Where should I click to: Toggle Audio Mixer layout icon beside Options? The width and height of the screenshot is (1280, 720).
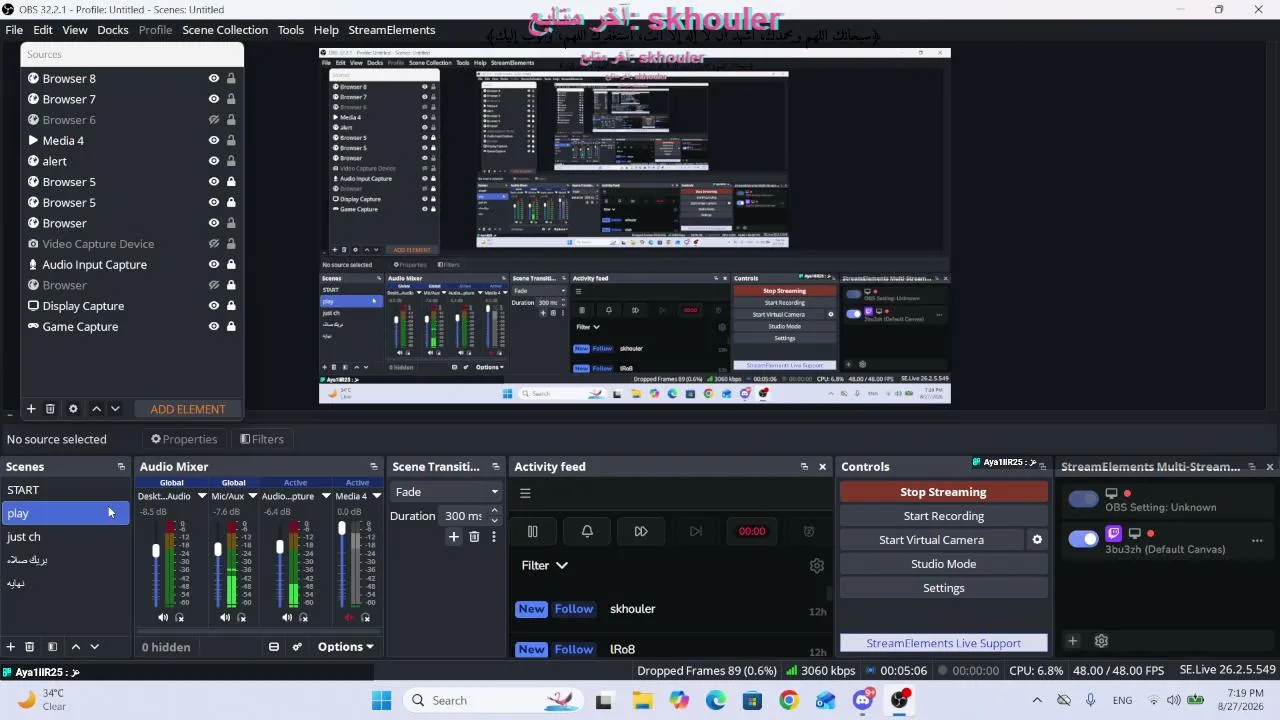point(274,647)
